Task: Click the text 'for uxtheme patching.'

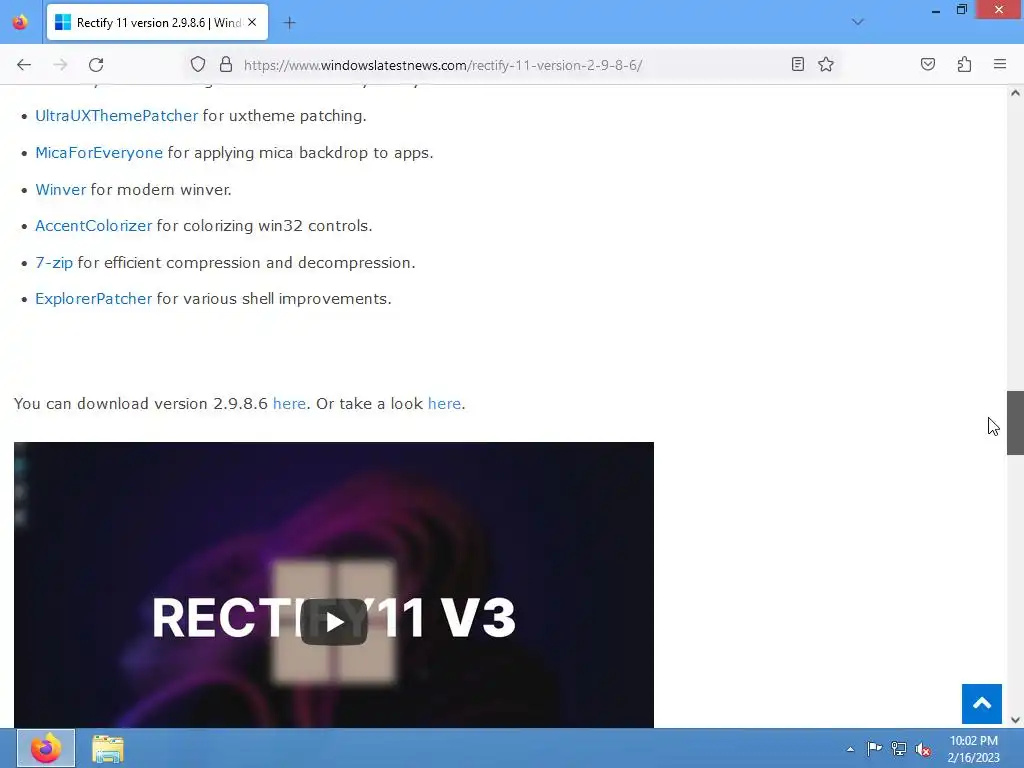Action: pos(284,116)
